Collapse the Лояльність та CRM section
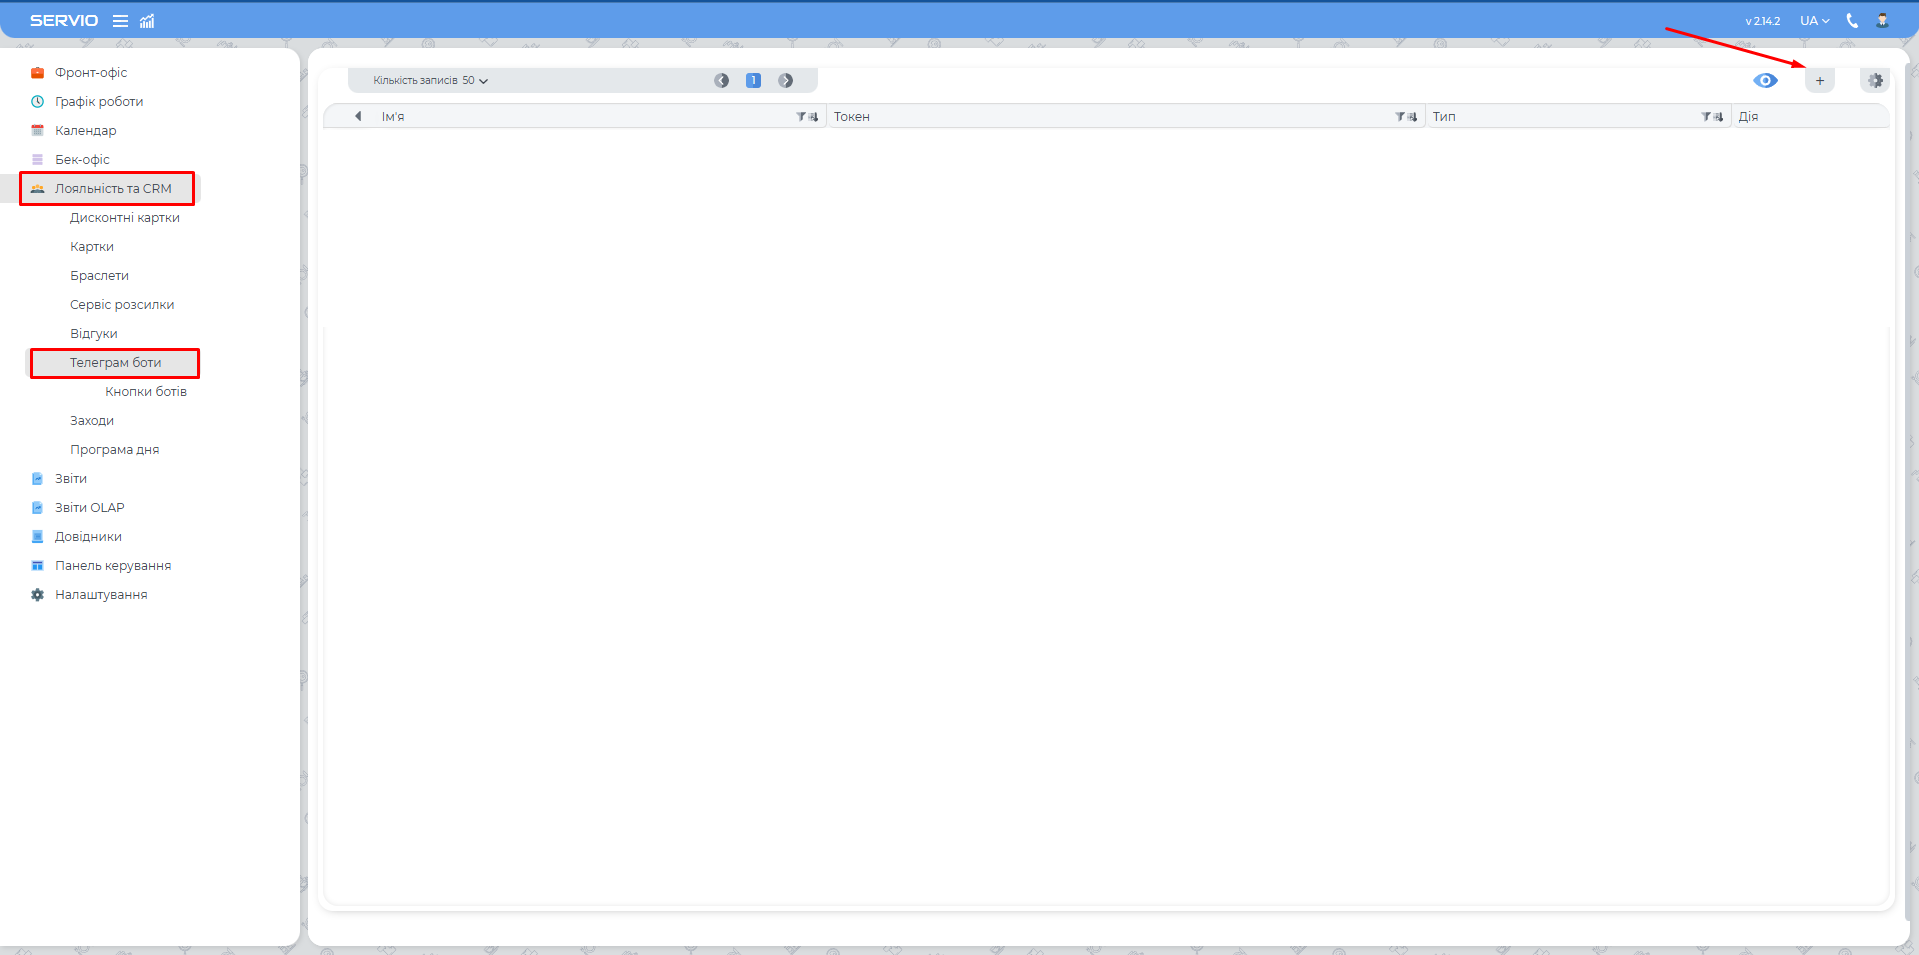This screenshot has width=1919, height=955. pyautogui.click(x=112, y=189)
